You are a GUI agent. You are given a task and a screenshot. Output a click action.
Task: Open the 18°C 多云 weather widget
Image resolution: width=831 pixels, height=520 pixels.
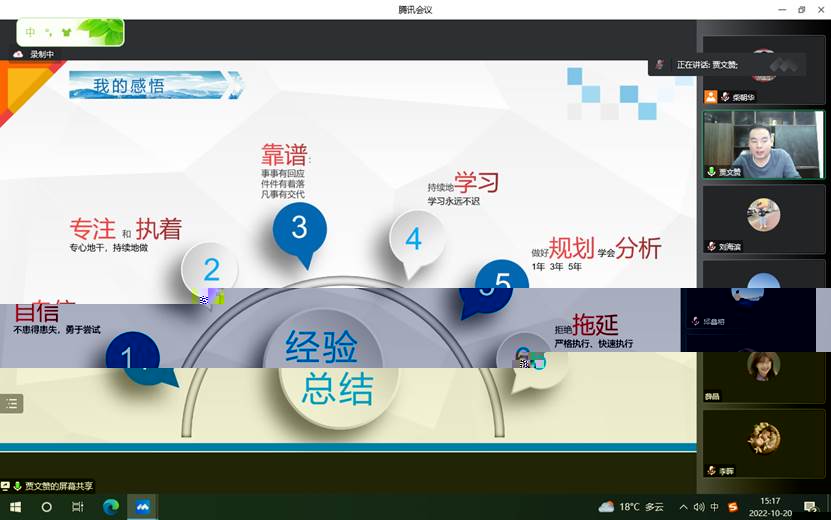[x=631, y=507]
